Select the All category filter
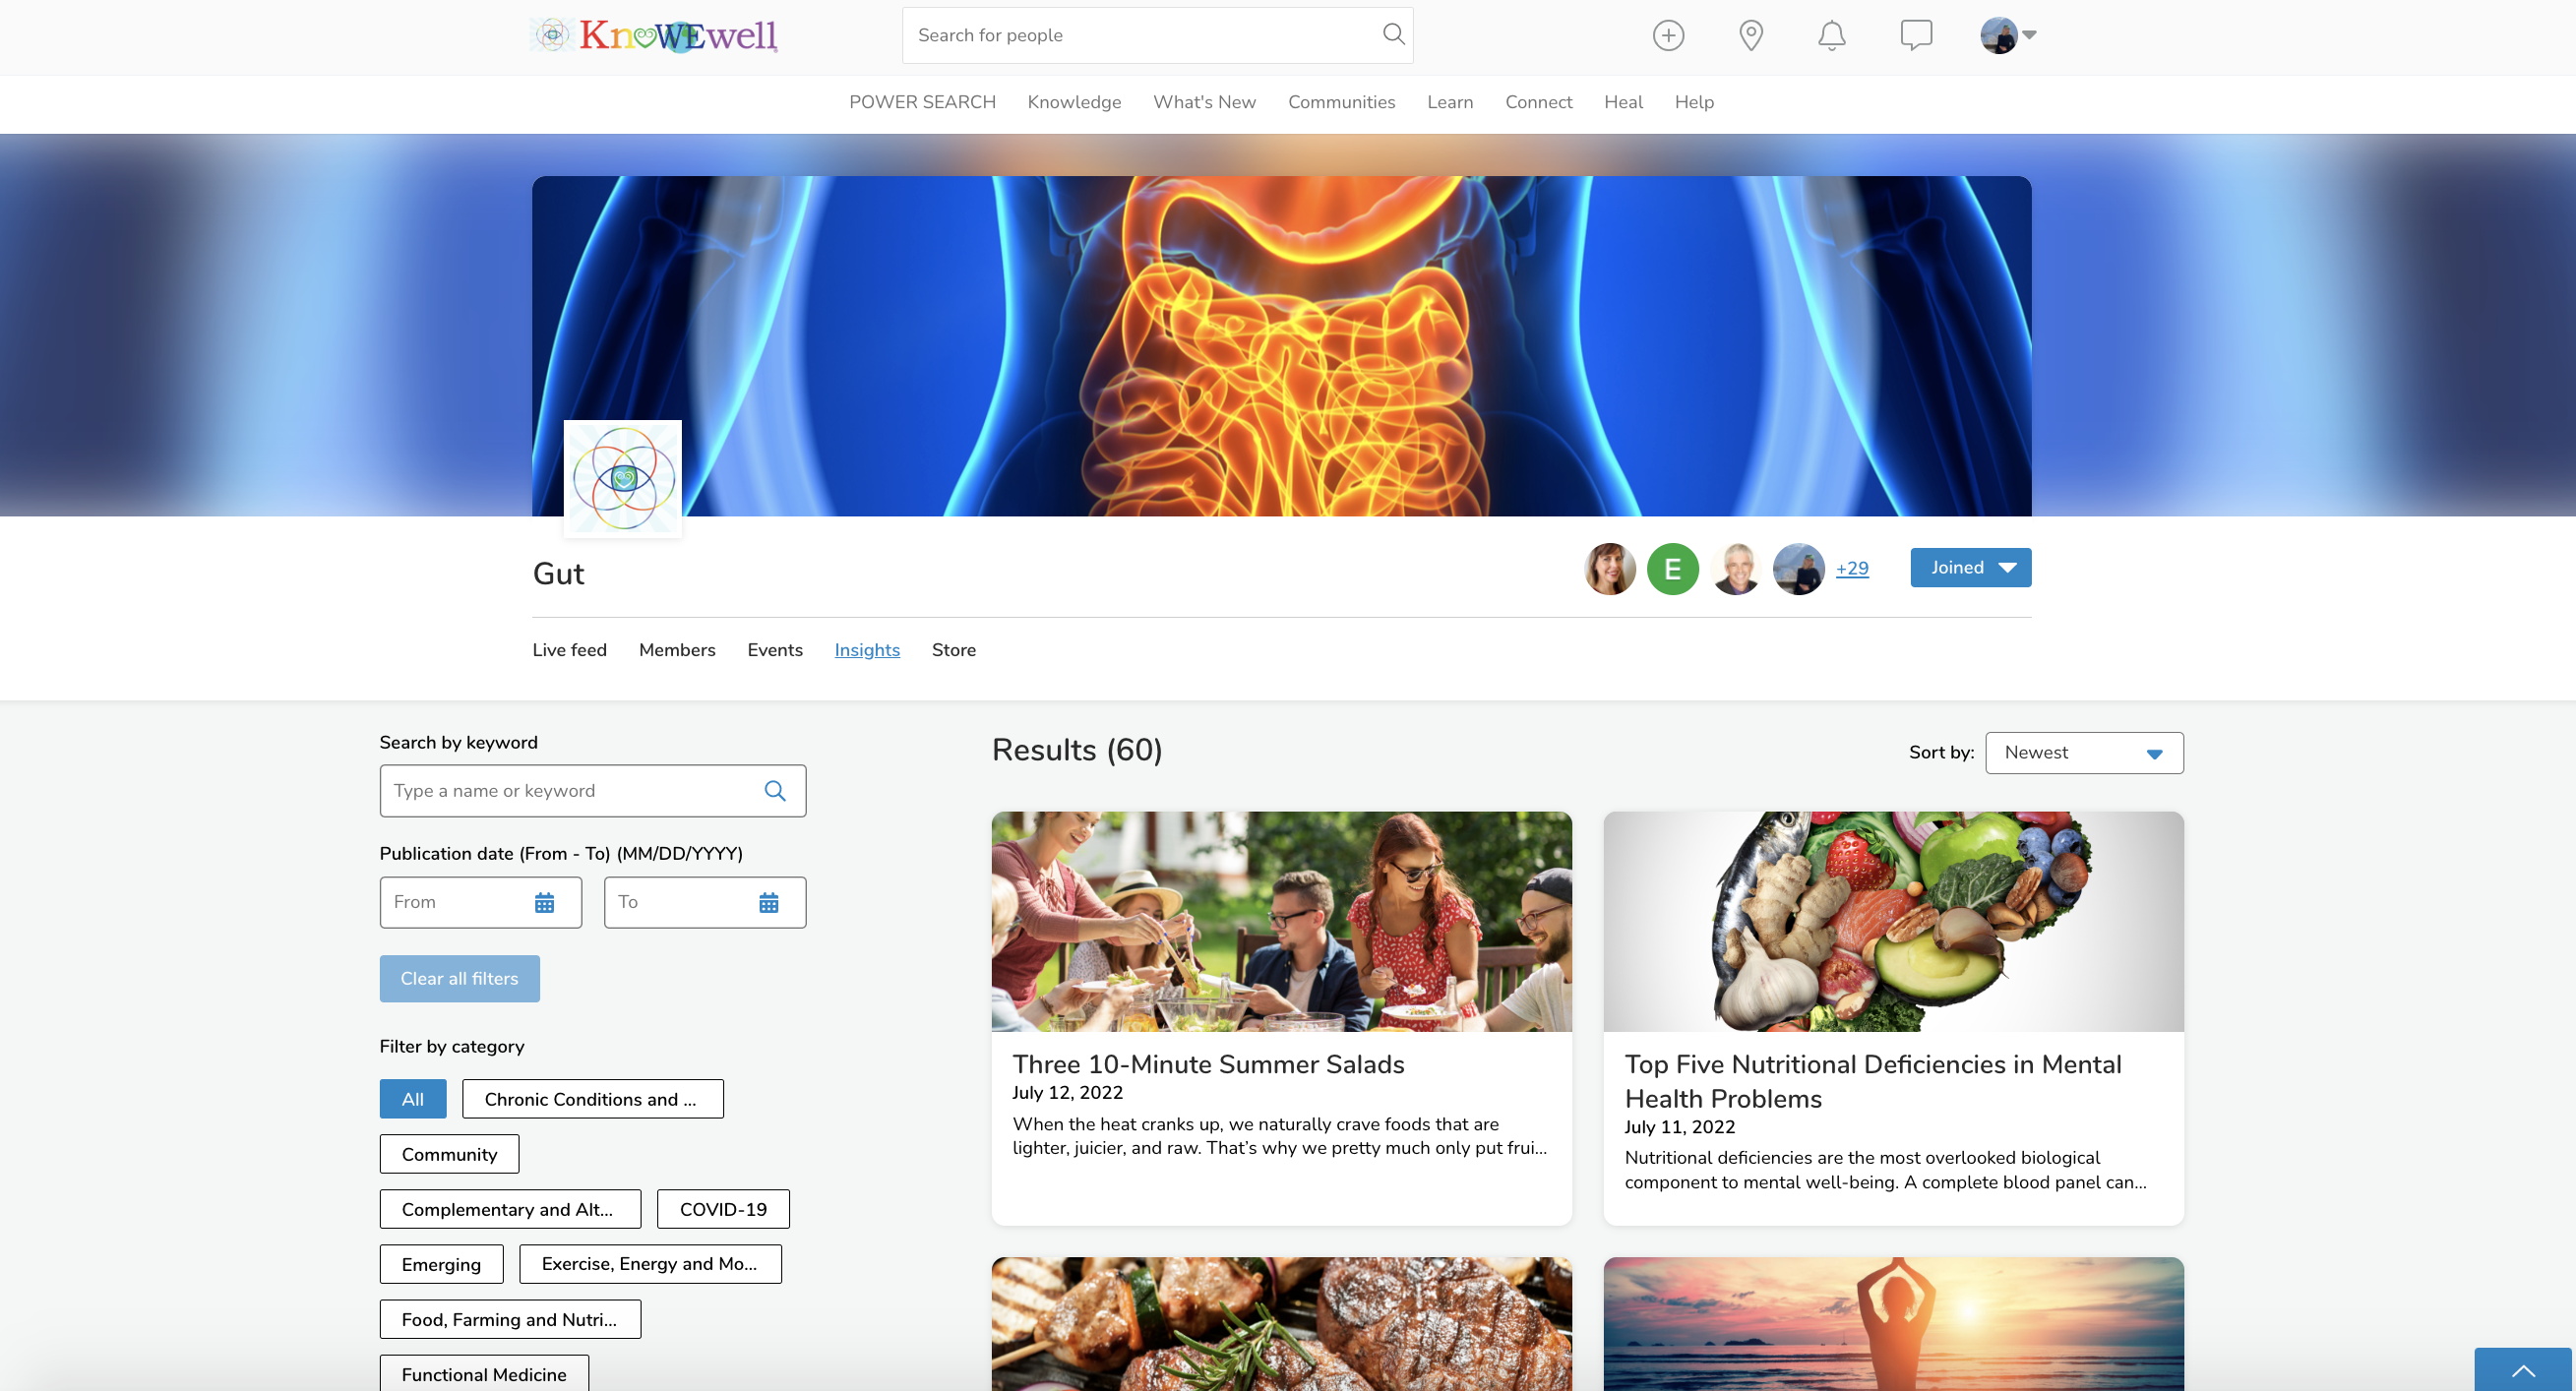This screenshot has width=2576, height=1391. tap(413, 1099)
